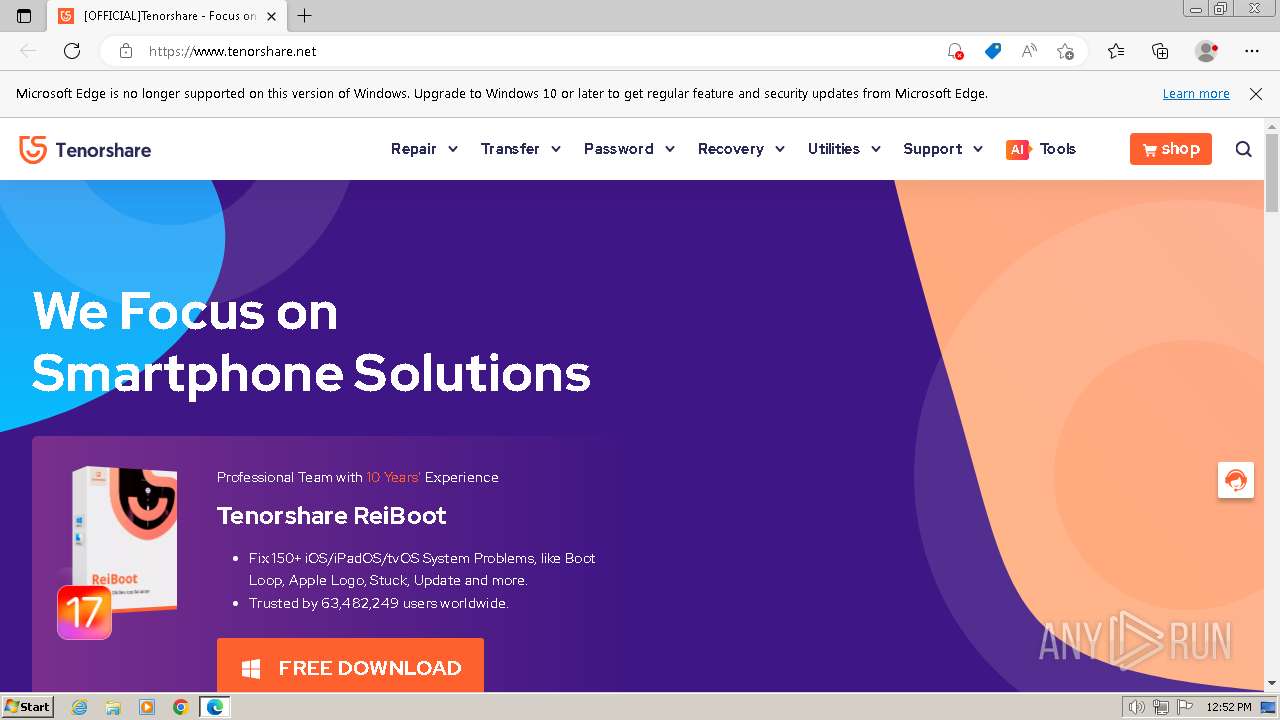Open the tab actions menu icon

coord(24,16)
